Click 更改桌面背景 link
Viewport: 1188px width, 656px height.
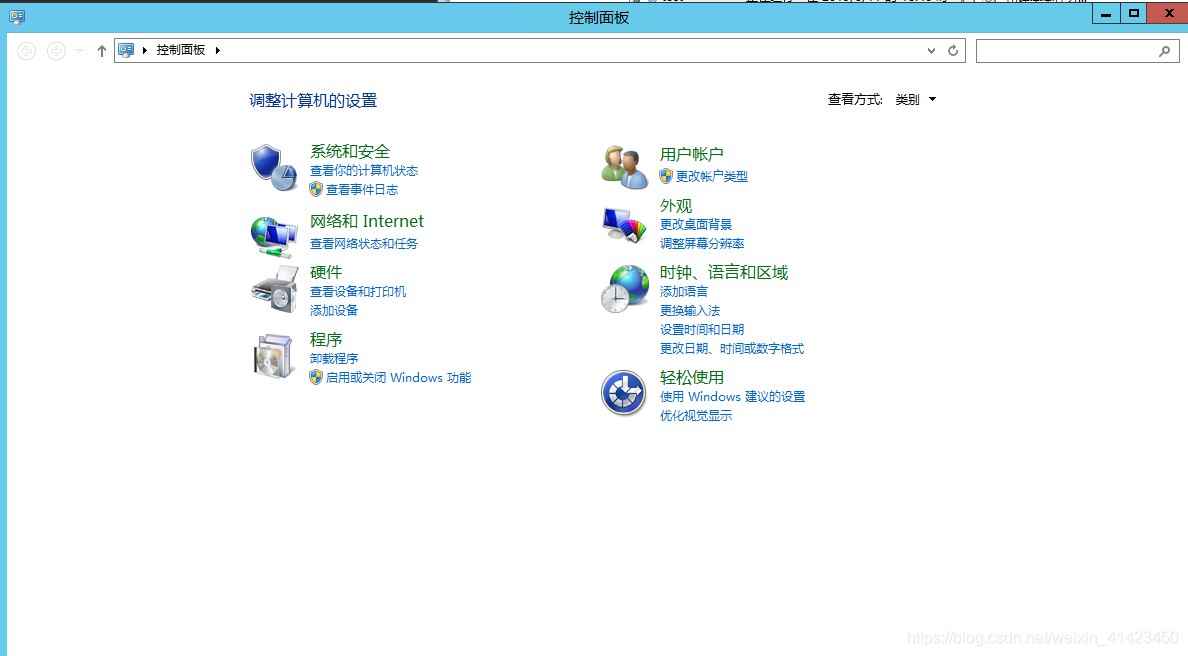click(696, 225)
